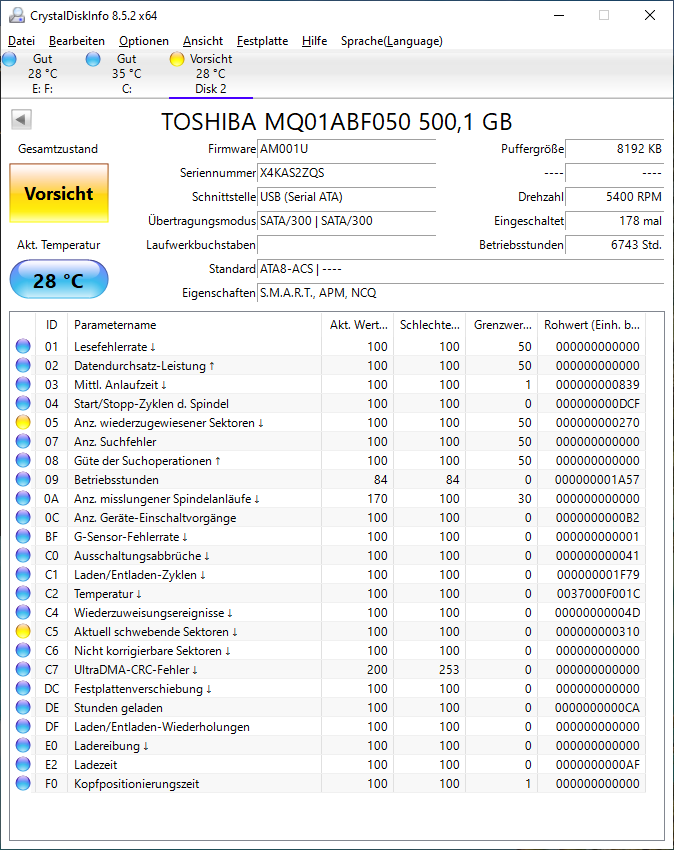Click the yellow status icon for row 05
677x850 pixels.
coord(23,423)
